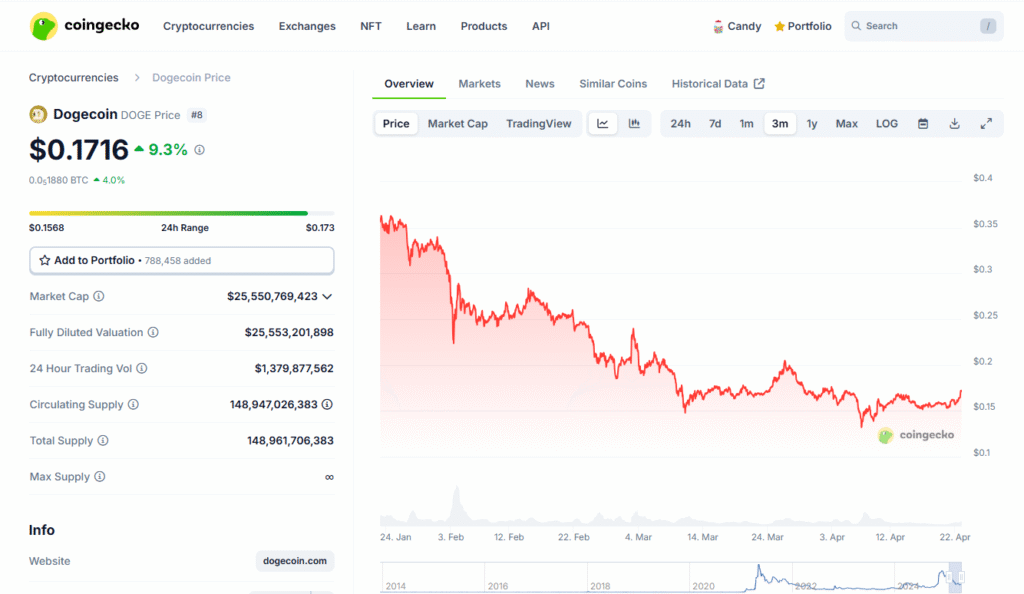Open the calendar date range picker
Image resolution: width=1024 pixels, height=594 pixels.
point(923,124)
